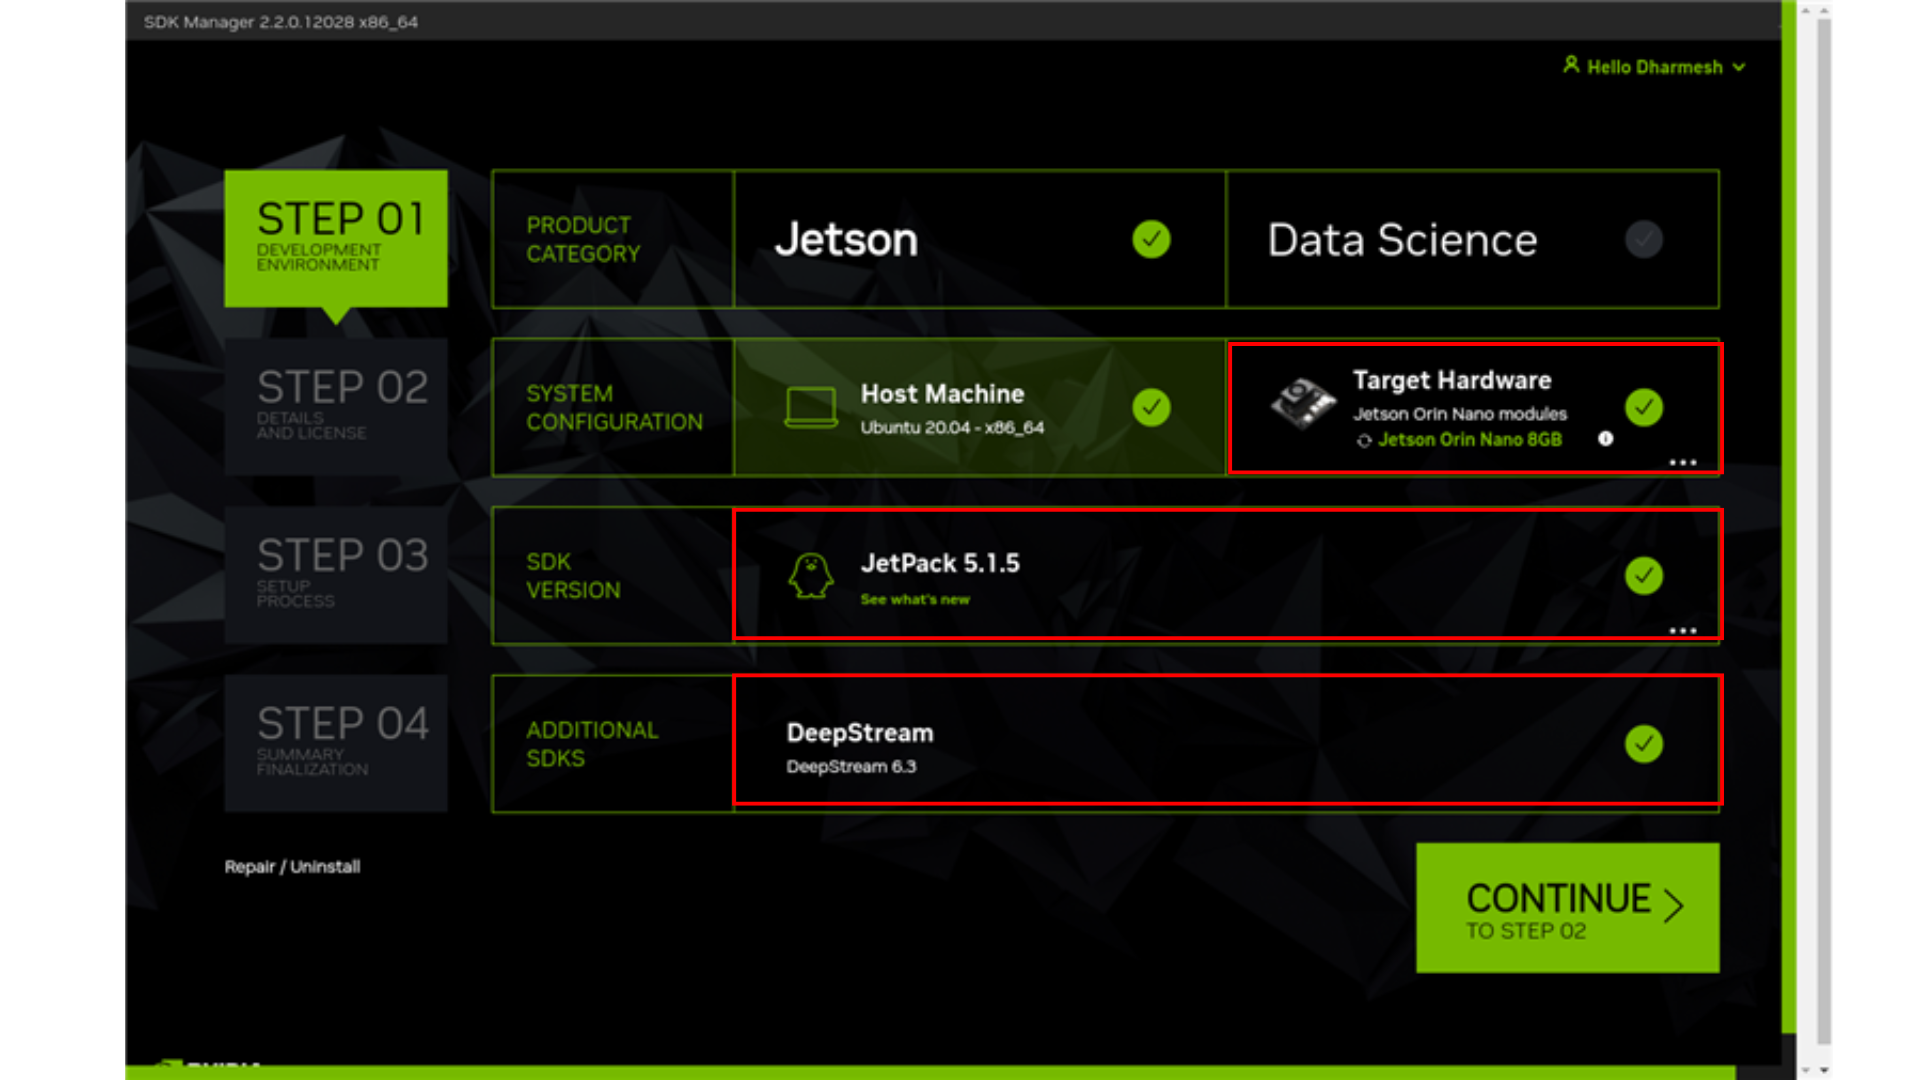The height and width of the screenshot is (1080, 1920).
Task: Go to STEP 03 Setup Process
Action: click(x=336, y=575)
